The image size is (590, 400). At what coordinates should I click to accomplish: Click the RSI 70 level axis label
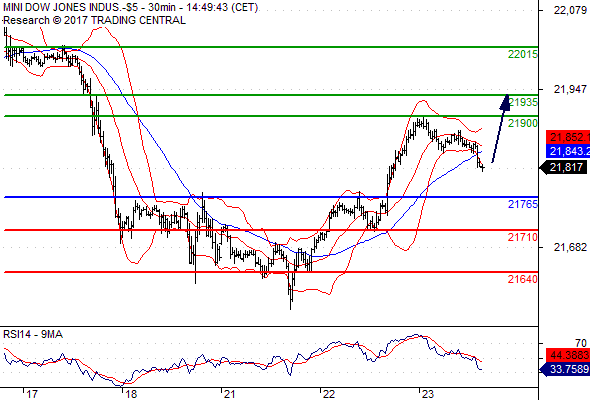[x=581, y=343]
